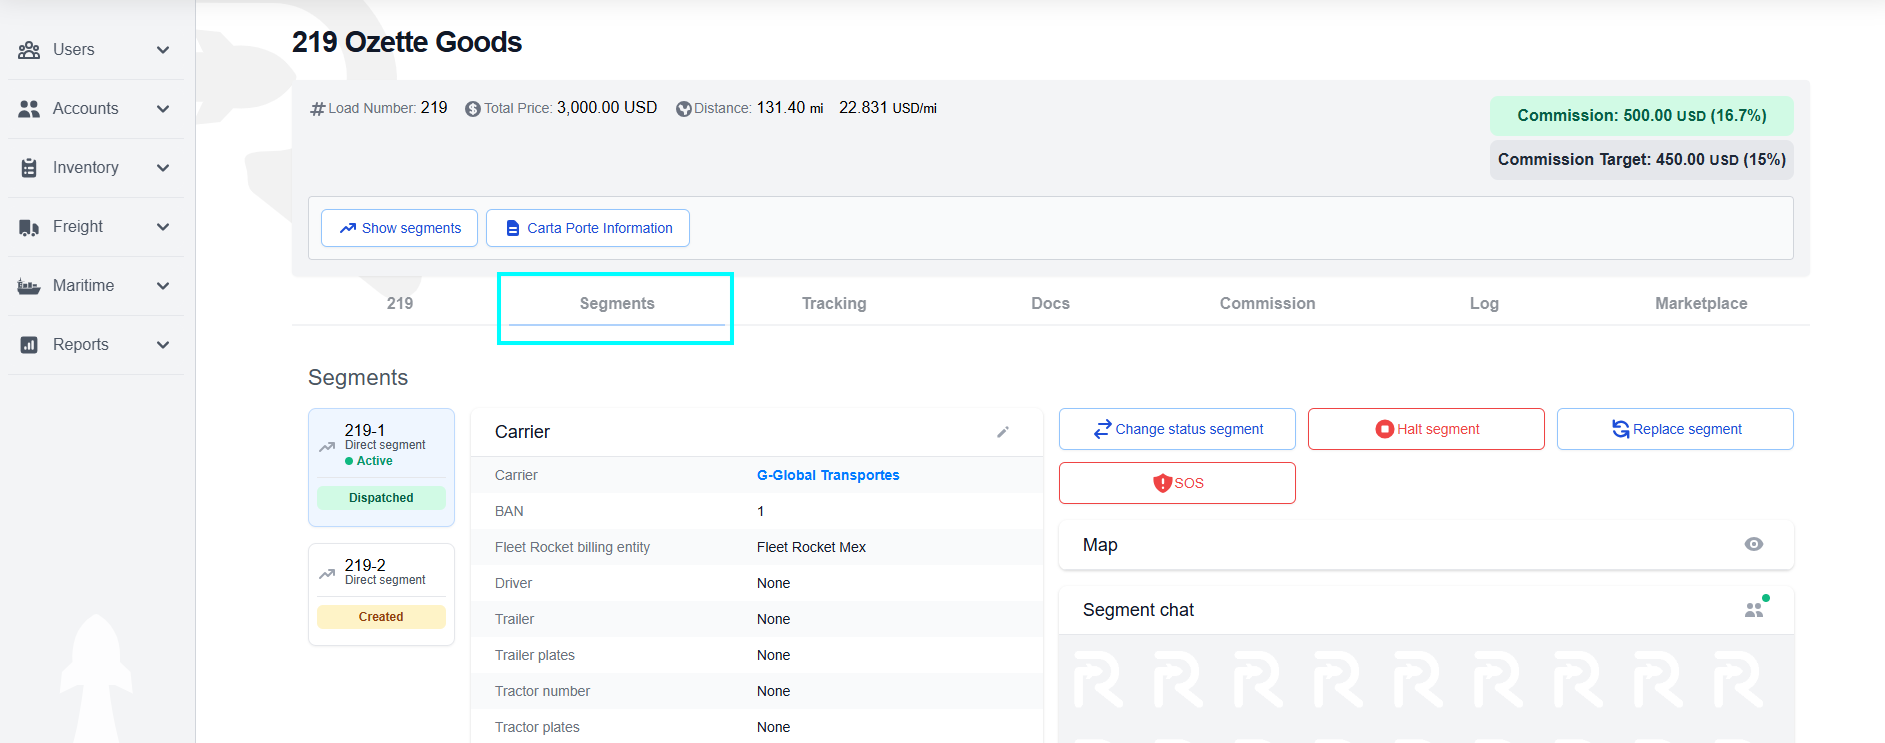
Task: Toggle Map visibility eye icon
Action: (1754, 544)
